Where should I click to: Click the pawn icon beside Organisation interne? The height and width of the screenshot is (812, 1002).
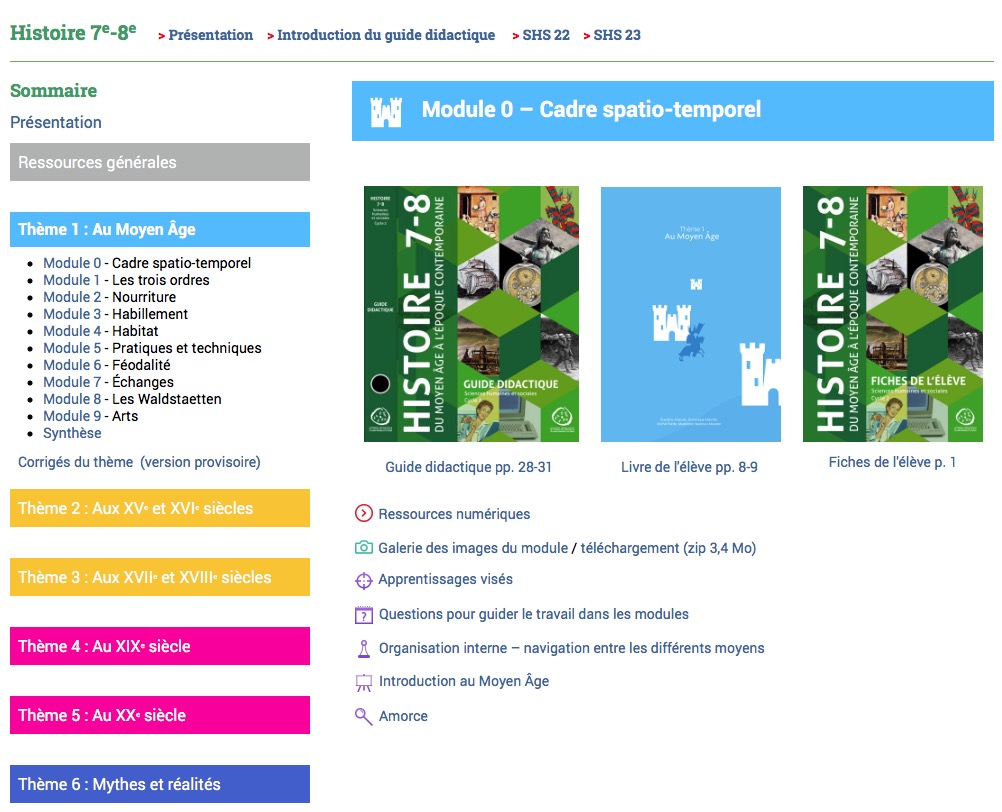364,649
